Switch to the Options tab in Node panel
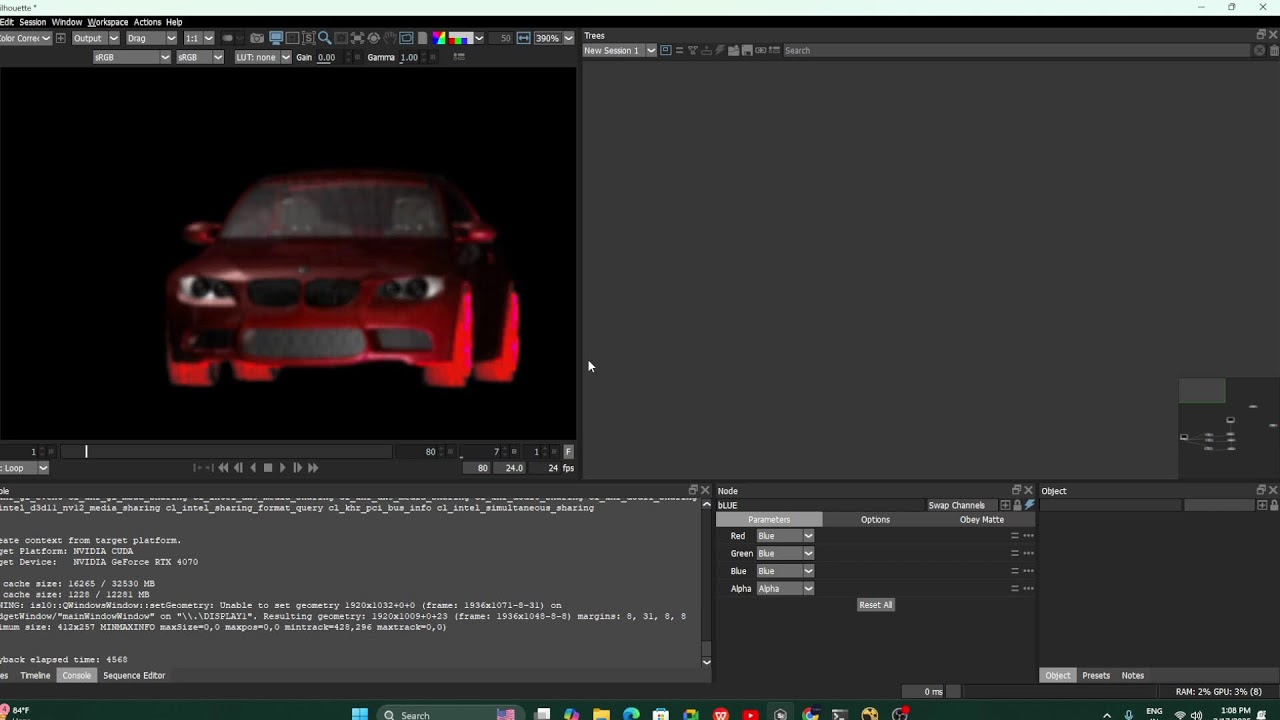 coord(875,520)
